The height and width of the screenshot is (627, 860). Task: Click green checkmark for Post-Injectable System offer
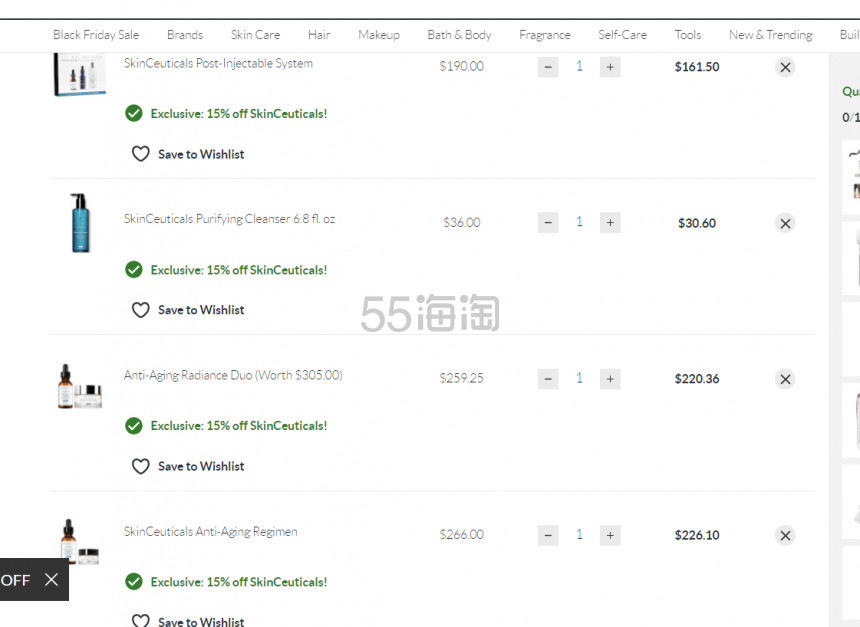tap(134, 114)
